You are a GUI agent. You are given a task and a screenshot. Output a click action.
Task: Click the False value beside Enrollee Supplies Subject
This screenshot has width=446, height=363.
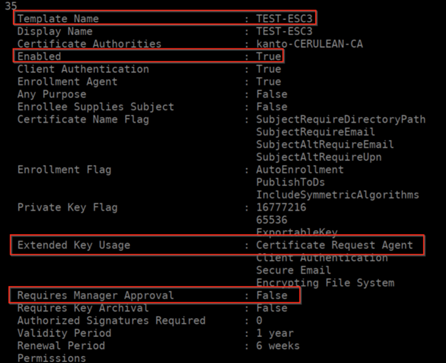272,107
